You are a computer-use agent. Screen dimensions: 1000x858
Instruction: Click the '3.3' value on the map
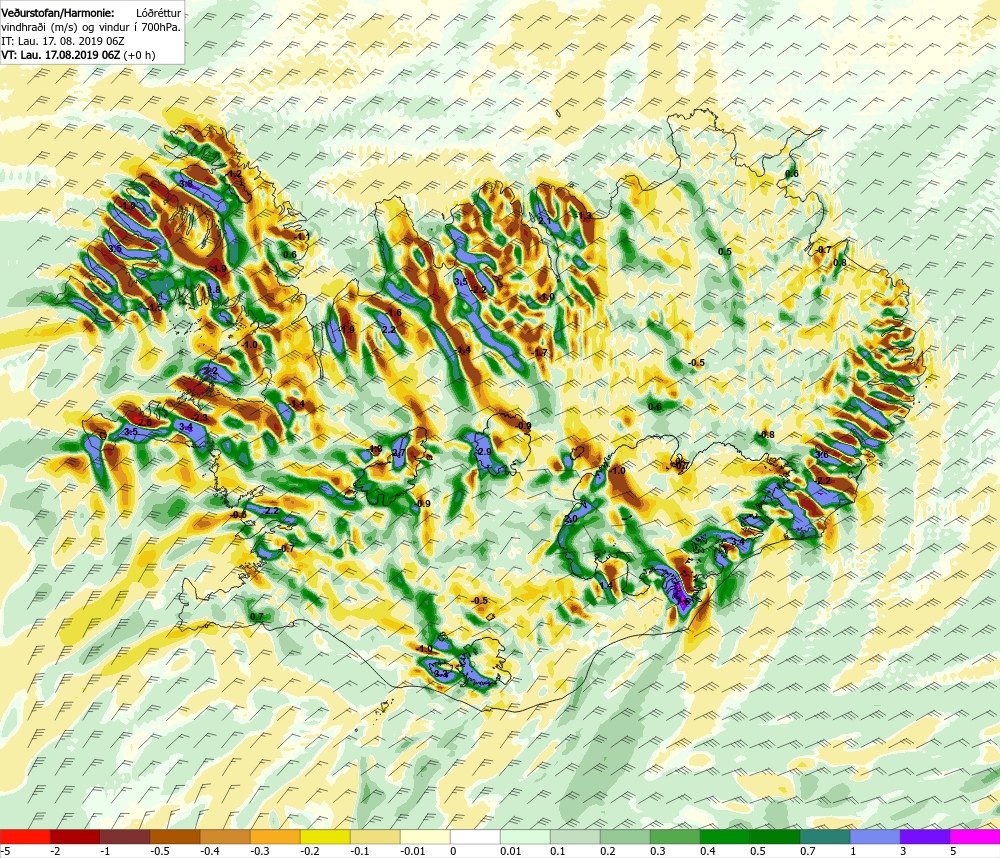click(x=441, y=674)
